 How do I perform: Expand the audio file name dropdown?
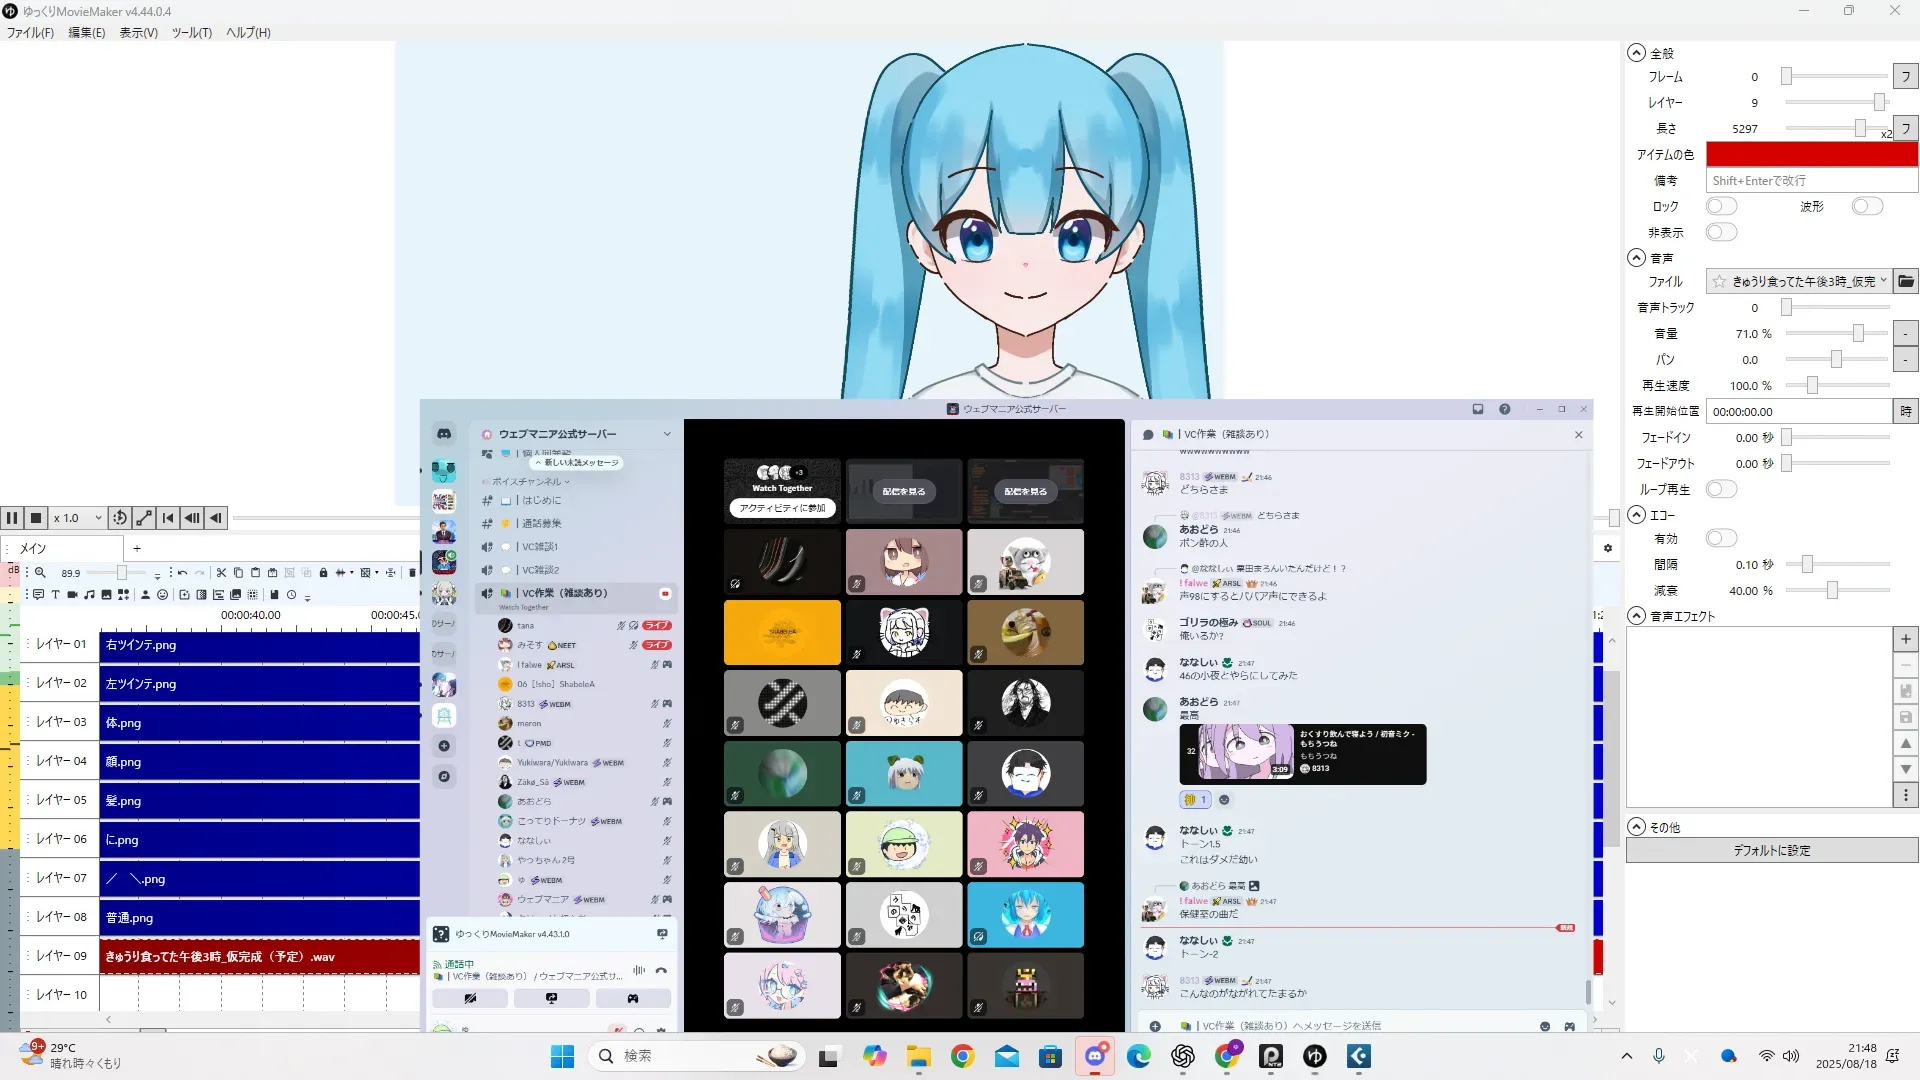[x=1883, y=281]
